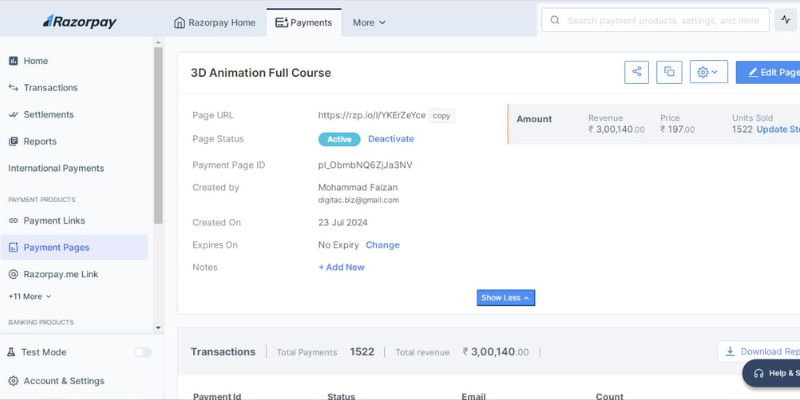Image resolution: width=800 pixels, height=400 pixels.
Task: Click the share icon button
Action: click(636, 72)
